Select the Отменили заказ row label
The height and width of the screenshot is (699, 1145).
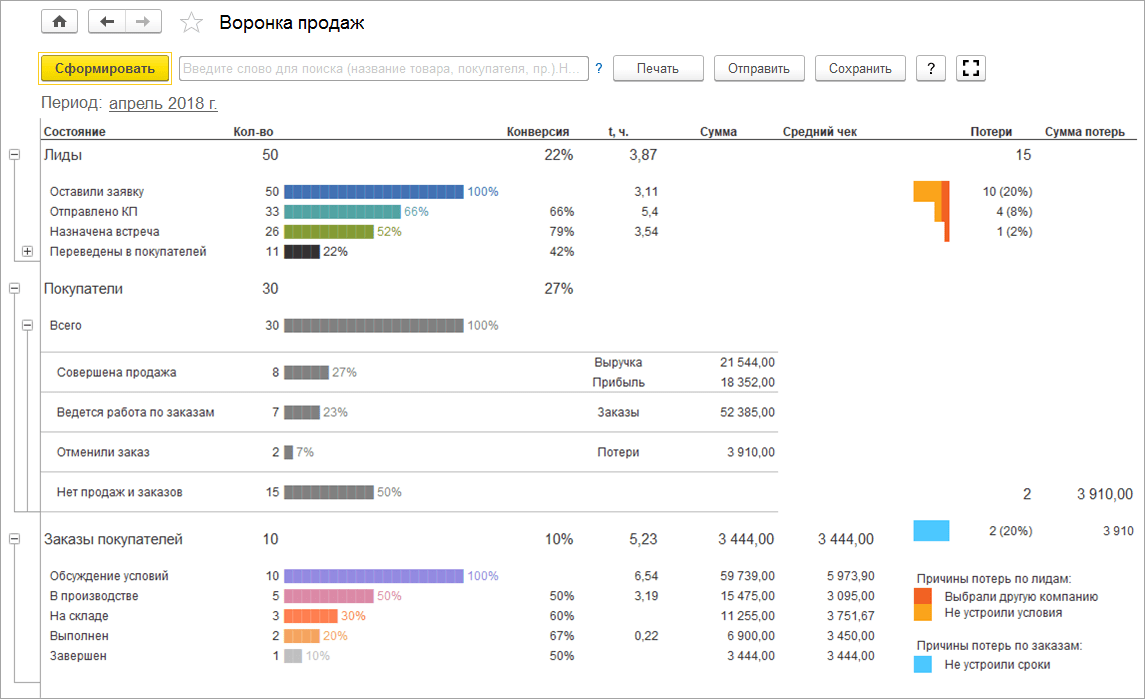pos(103,452)
